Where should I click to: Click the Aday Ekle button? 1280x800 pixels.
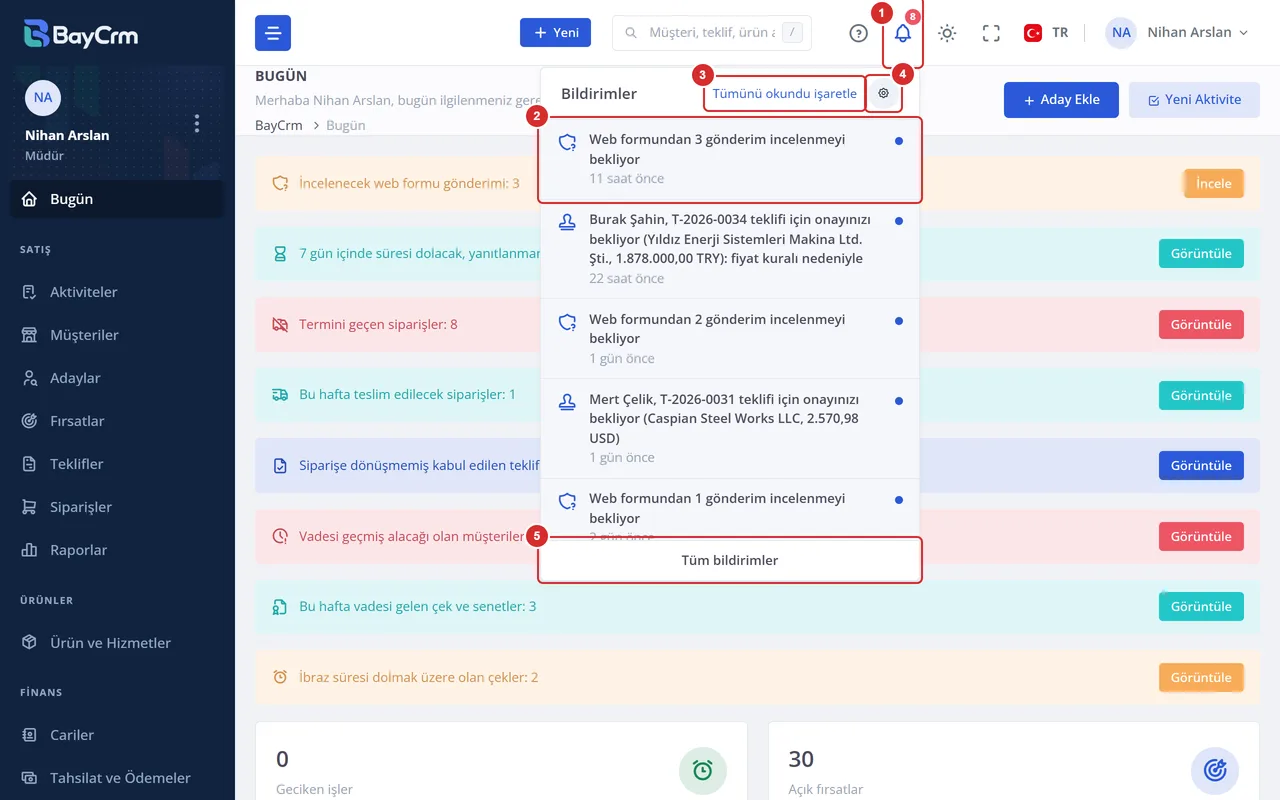[x=1061, y=100]
